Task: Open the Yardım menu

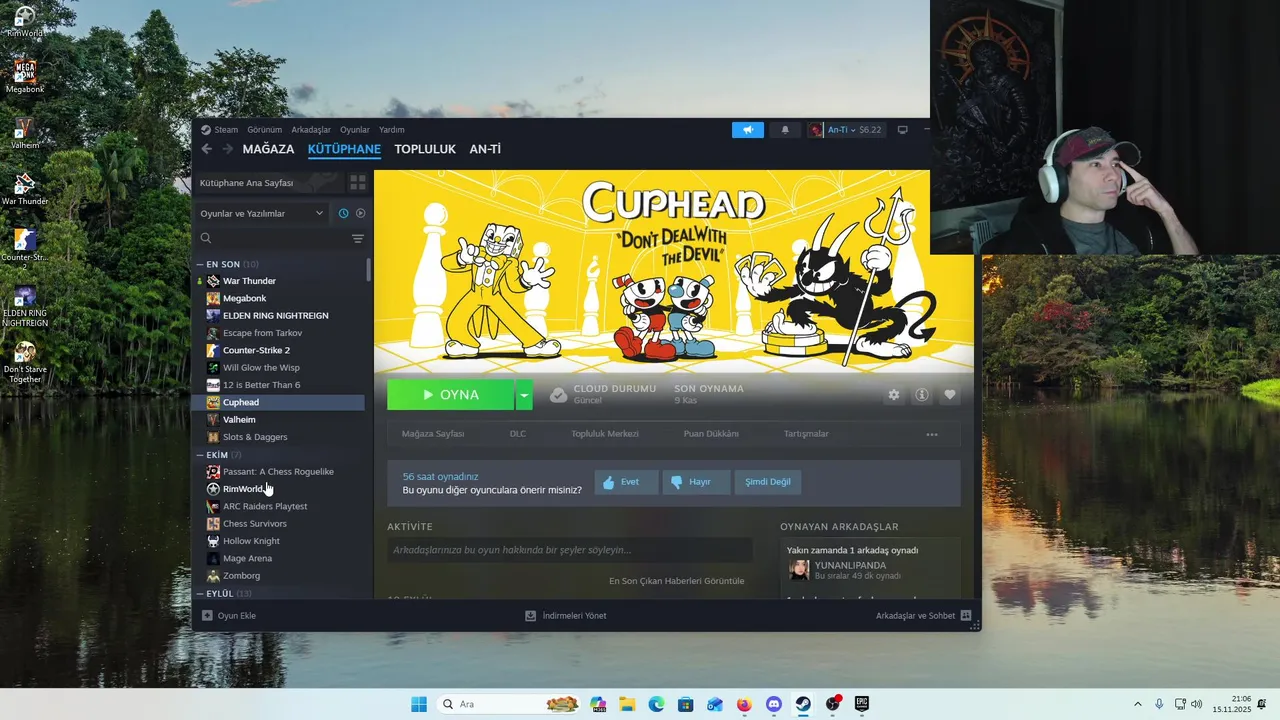Action: tap(392, 130)
